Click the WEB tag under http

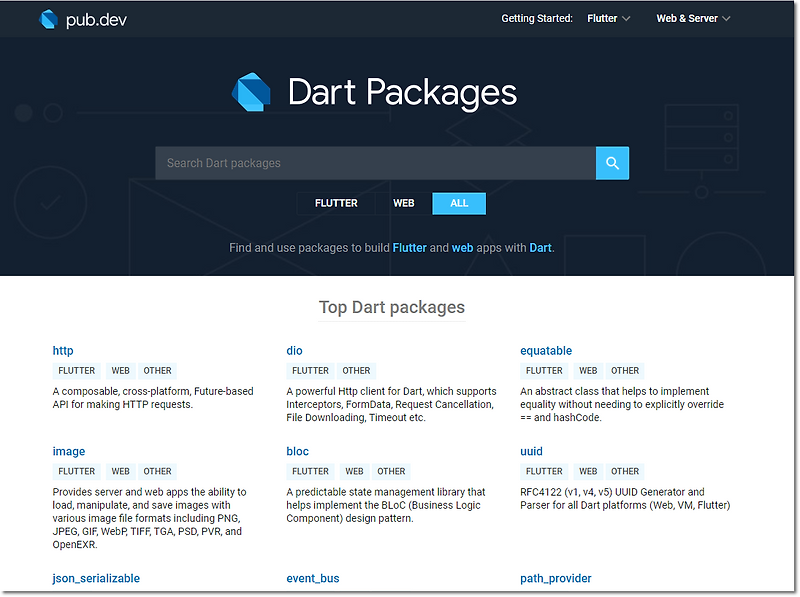120,370
